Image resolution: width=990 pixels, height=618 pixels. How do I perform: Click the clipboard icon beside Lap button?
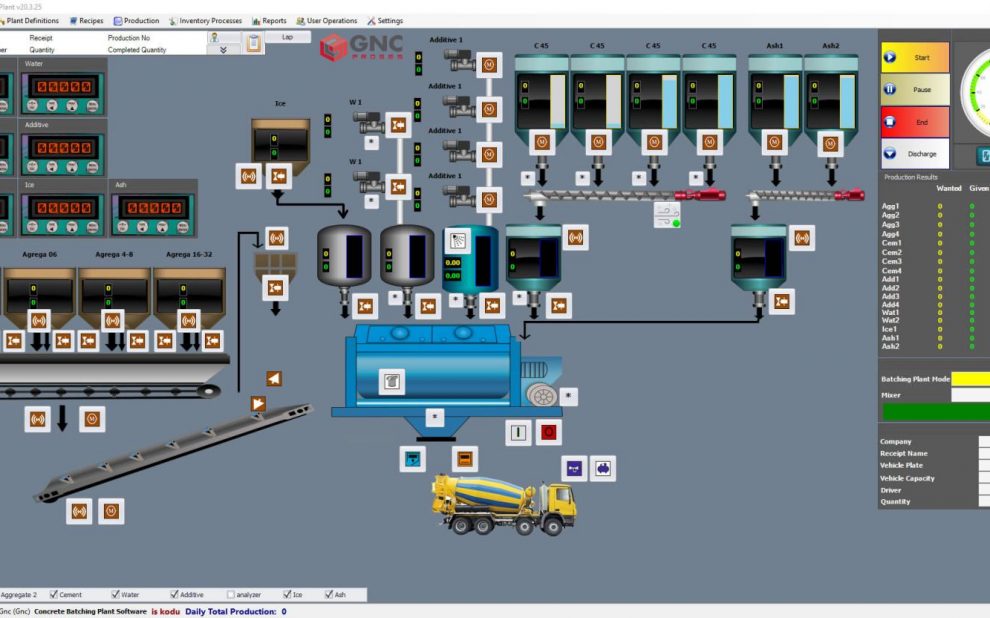[254, 43]
